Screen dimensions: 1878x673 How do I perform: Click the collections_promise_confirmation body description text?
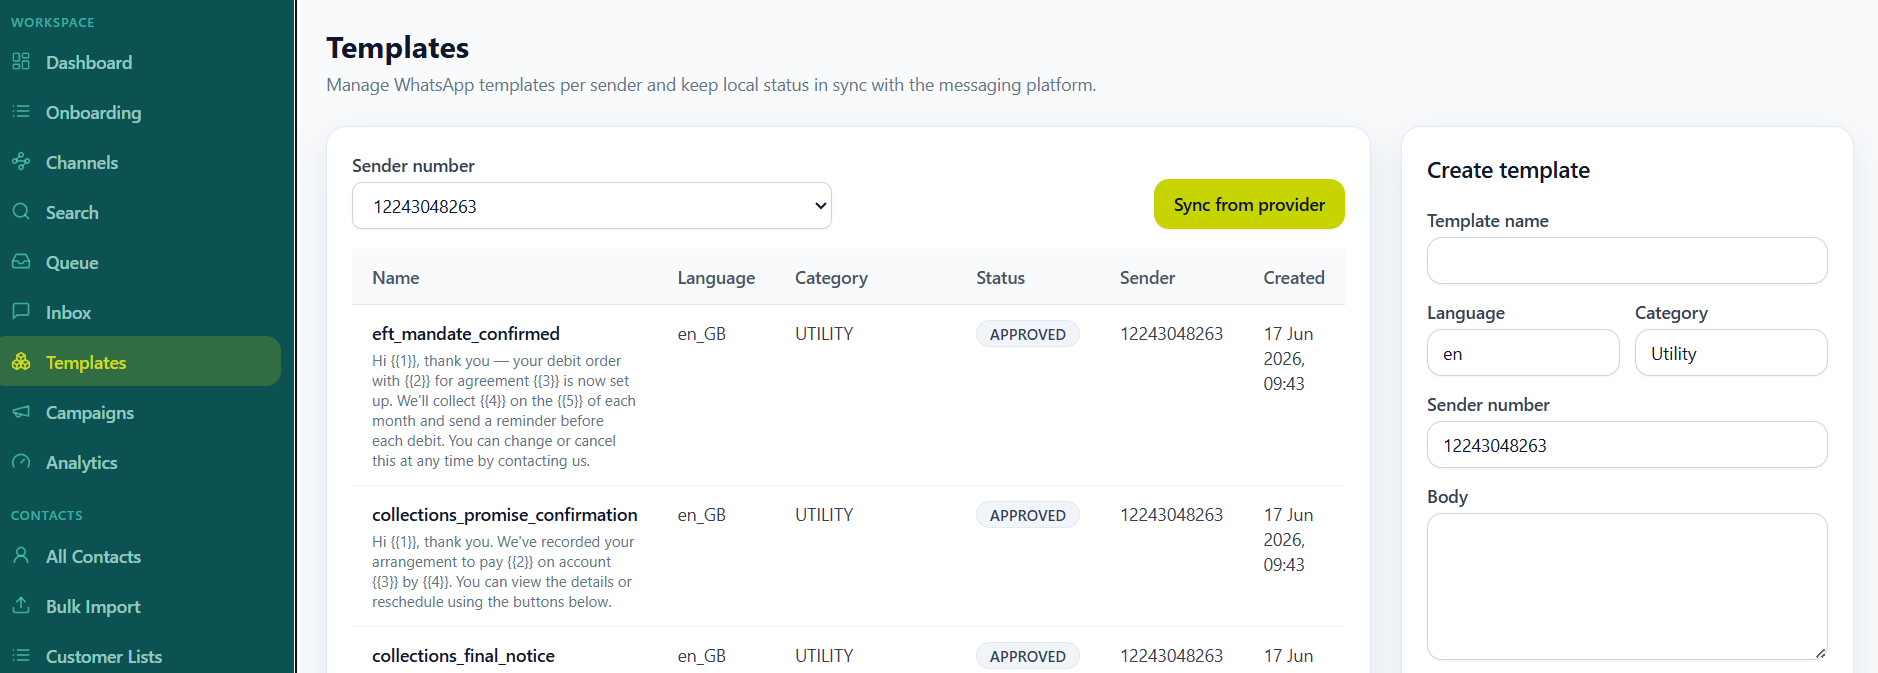tap(503, 572)
